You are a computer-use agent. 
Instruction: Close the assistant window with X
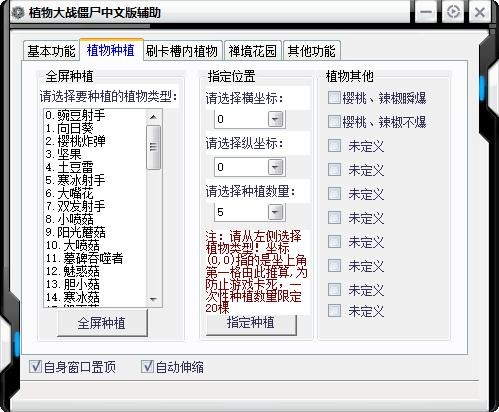coord(480,12)
